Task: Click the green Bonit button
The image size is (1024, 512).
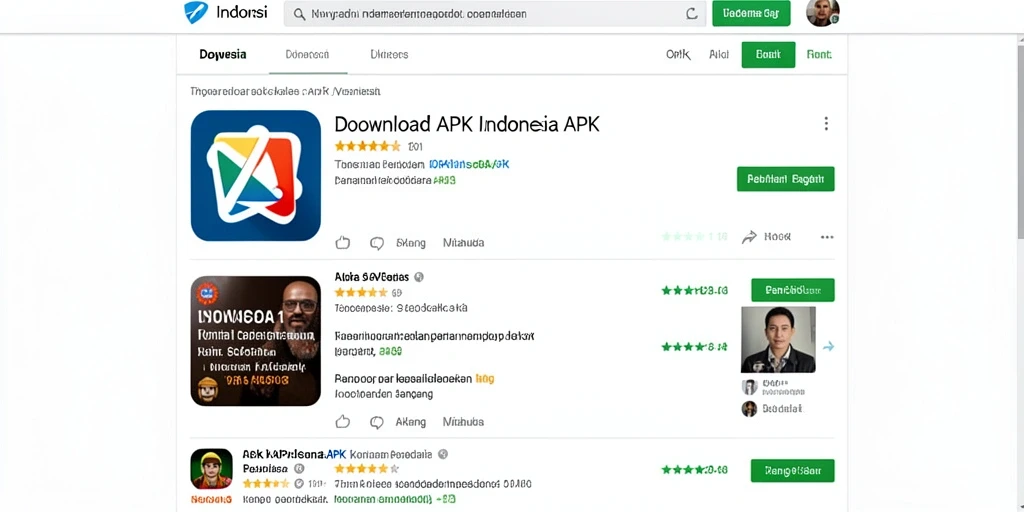Action: click(x=768, y=55)
